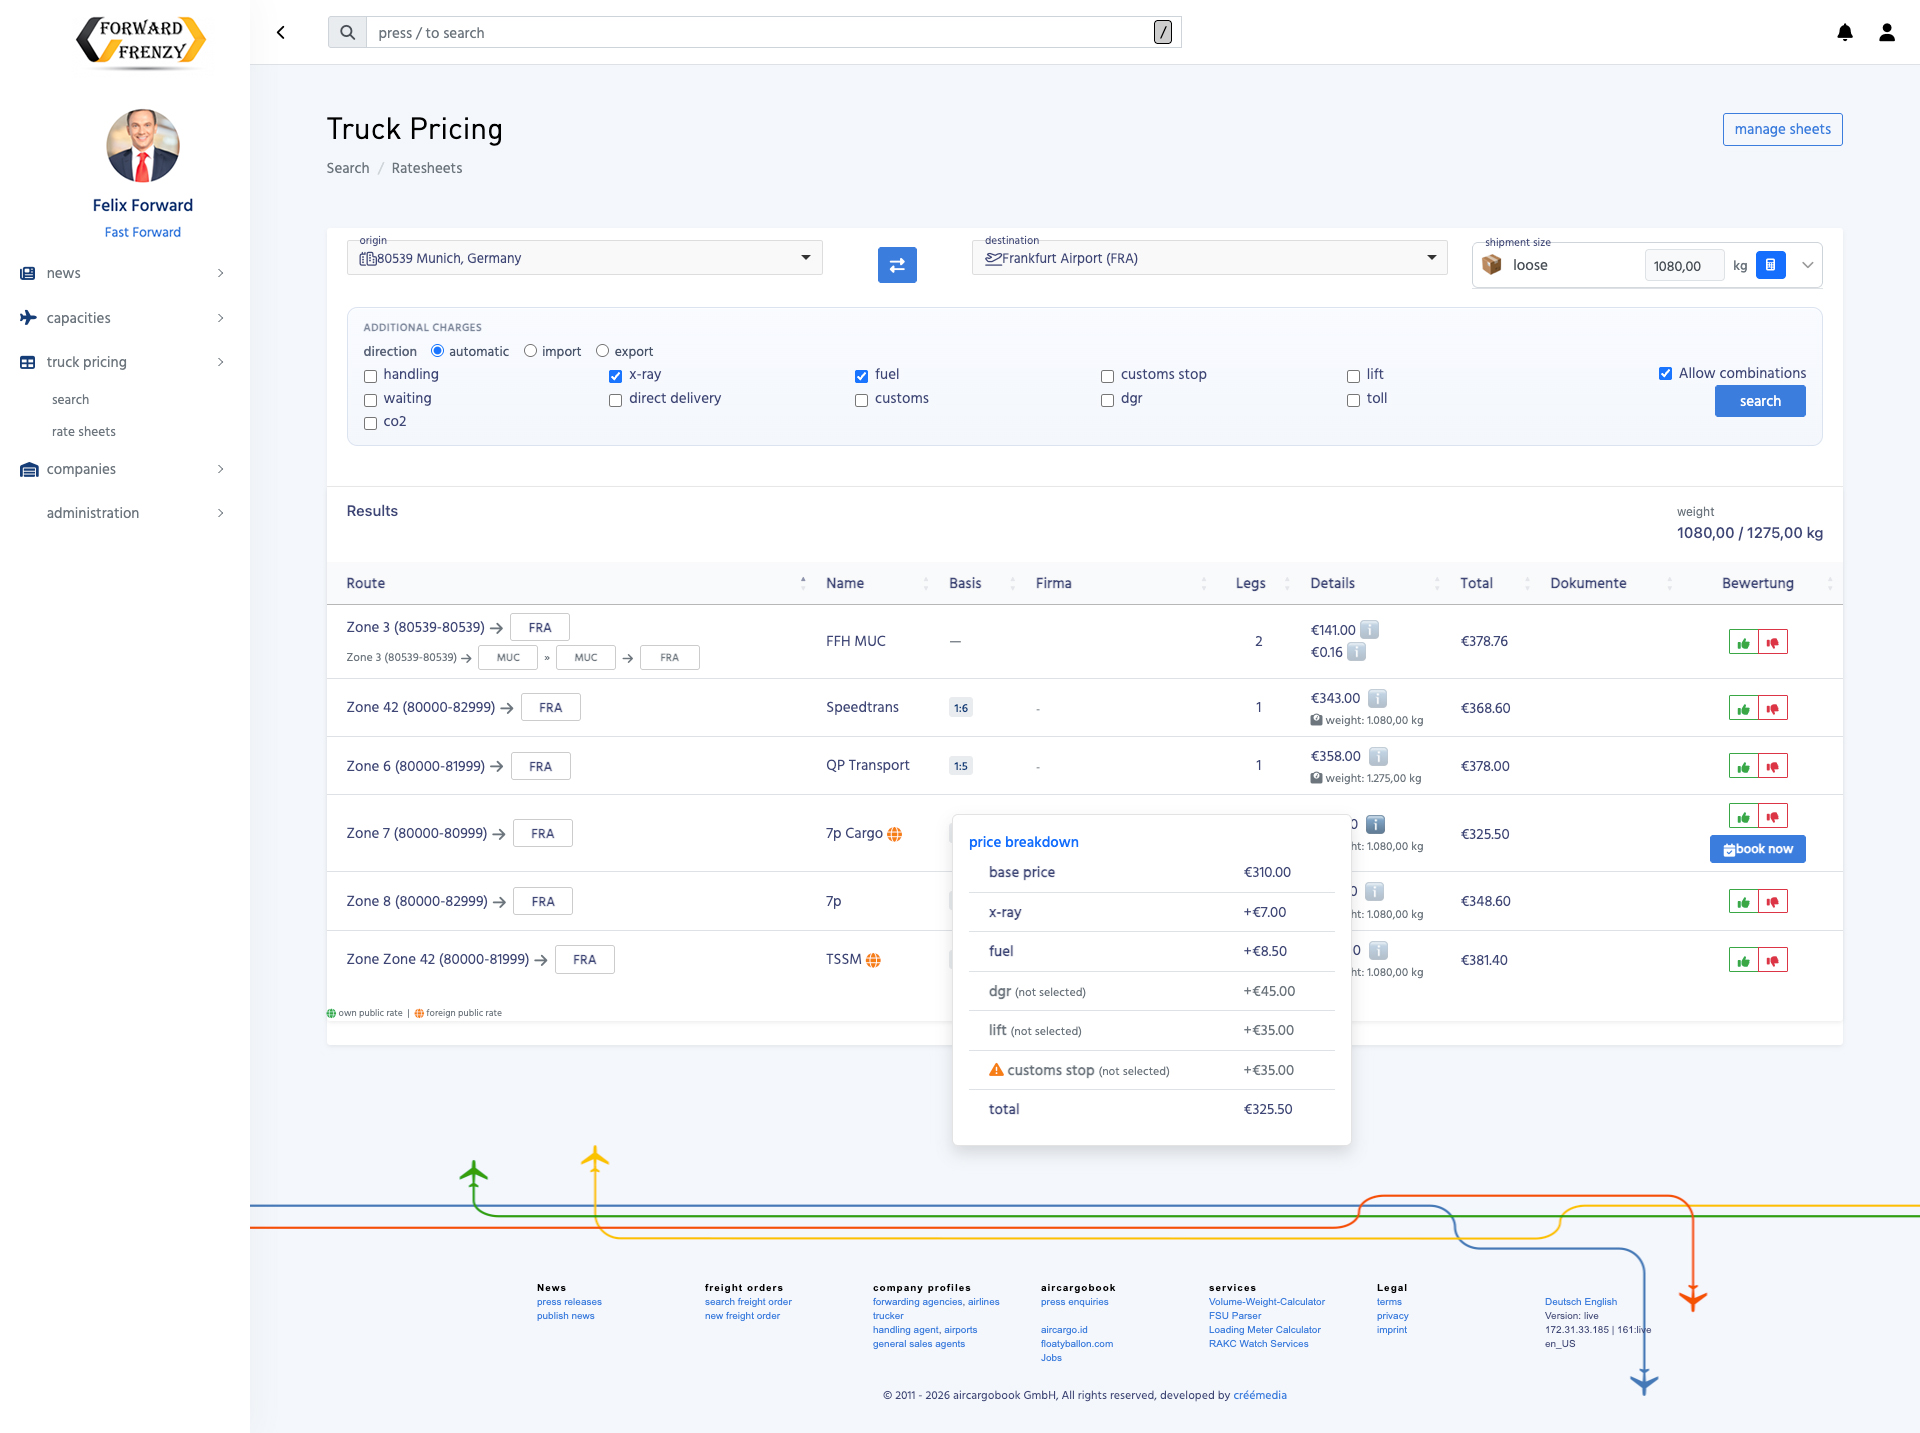Click the back arrow in top bar

[x=281, y=33]
